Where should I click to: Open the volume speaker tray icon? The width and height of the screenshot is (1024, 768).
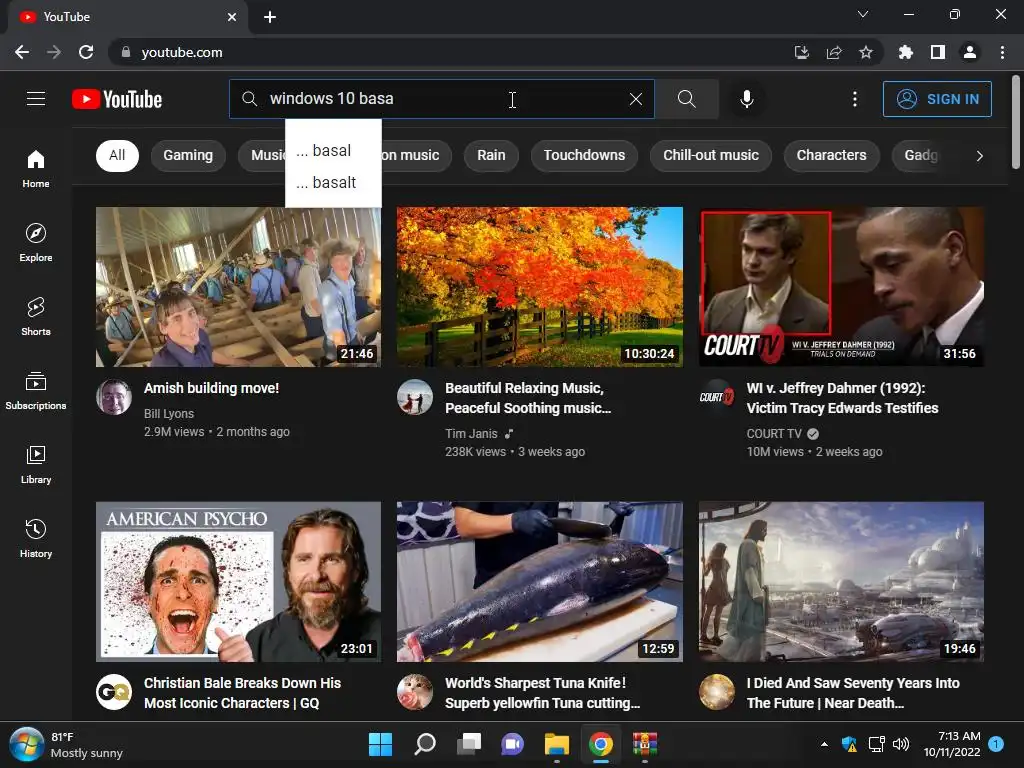pyautogui.click(x=901, y=744)
